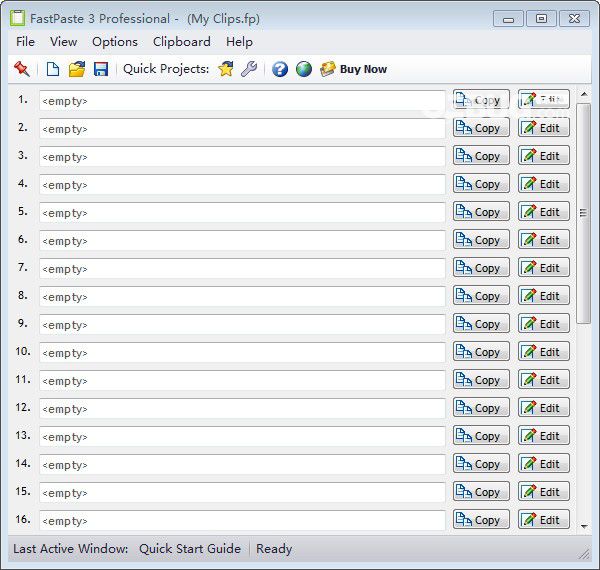This screenshot has height=570, width=600.
Task: Edit clip number 4
Action: 544,183
